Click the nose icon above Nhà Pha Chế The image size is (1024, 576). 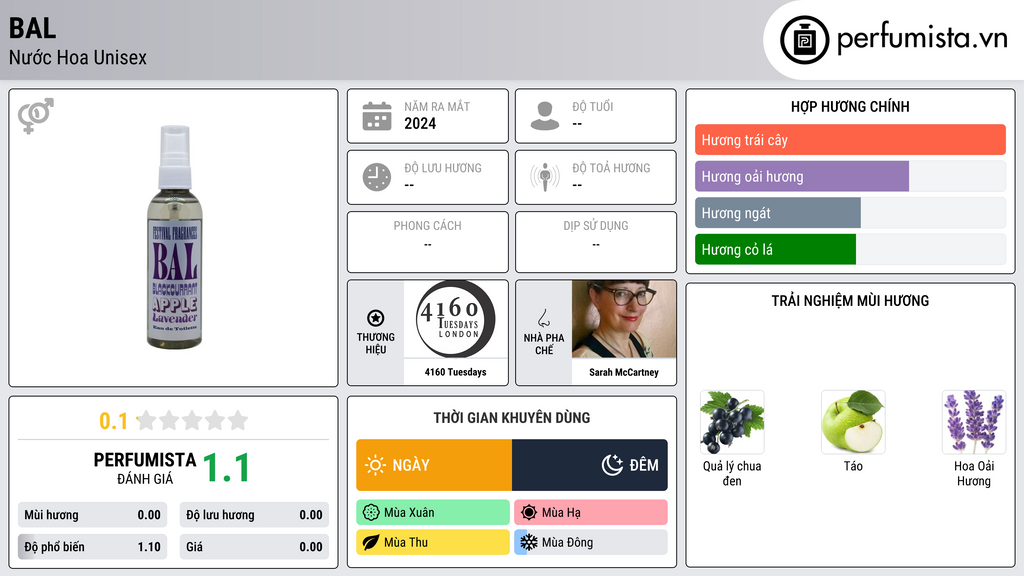pos(543,318)
